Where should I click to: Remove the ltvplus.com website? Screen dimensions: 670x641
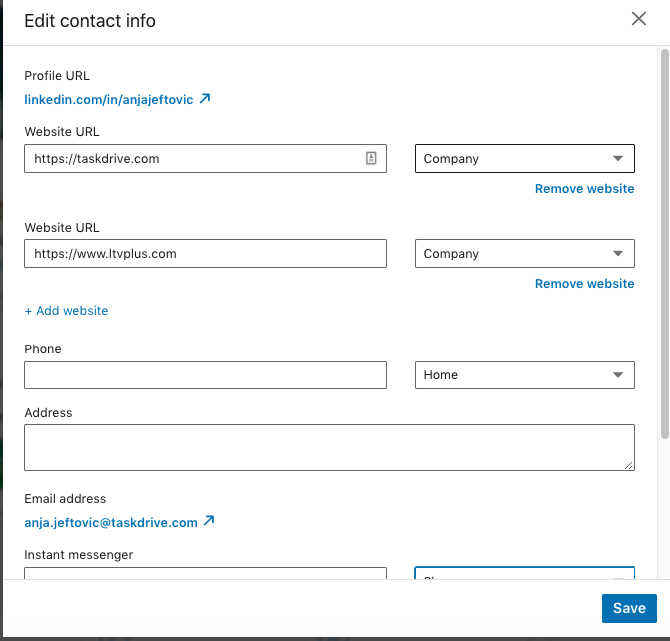[584, 284]
